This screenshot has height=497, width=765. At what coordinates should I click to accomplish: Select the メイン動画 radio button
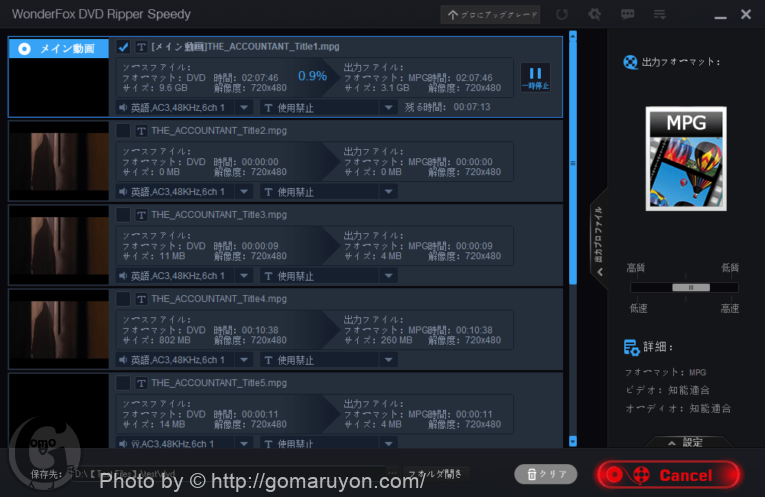pyautogui.click(x=24, y=49)
